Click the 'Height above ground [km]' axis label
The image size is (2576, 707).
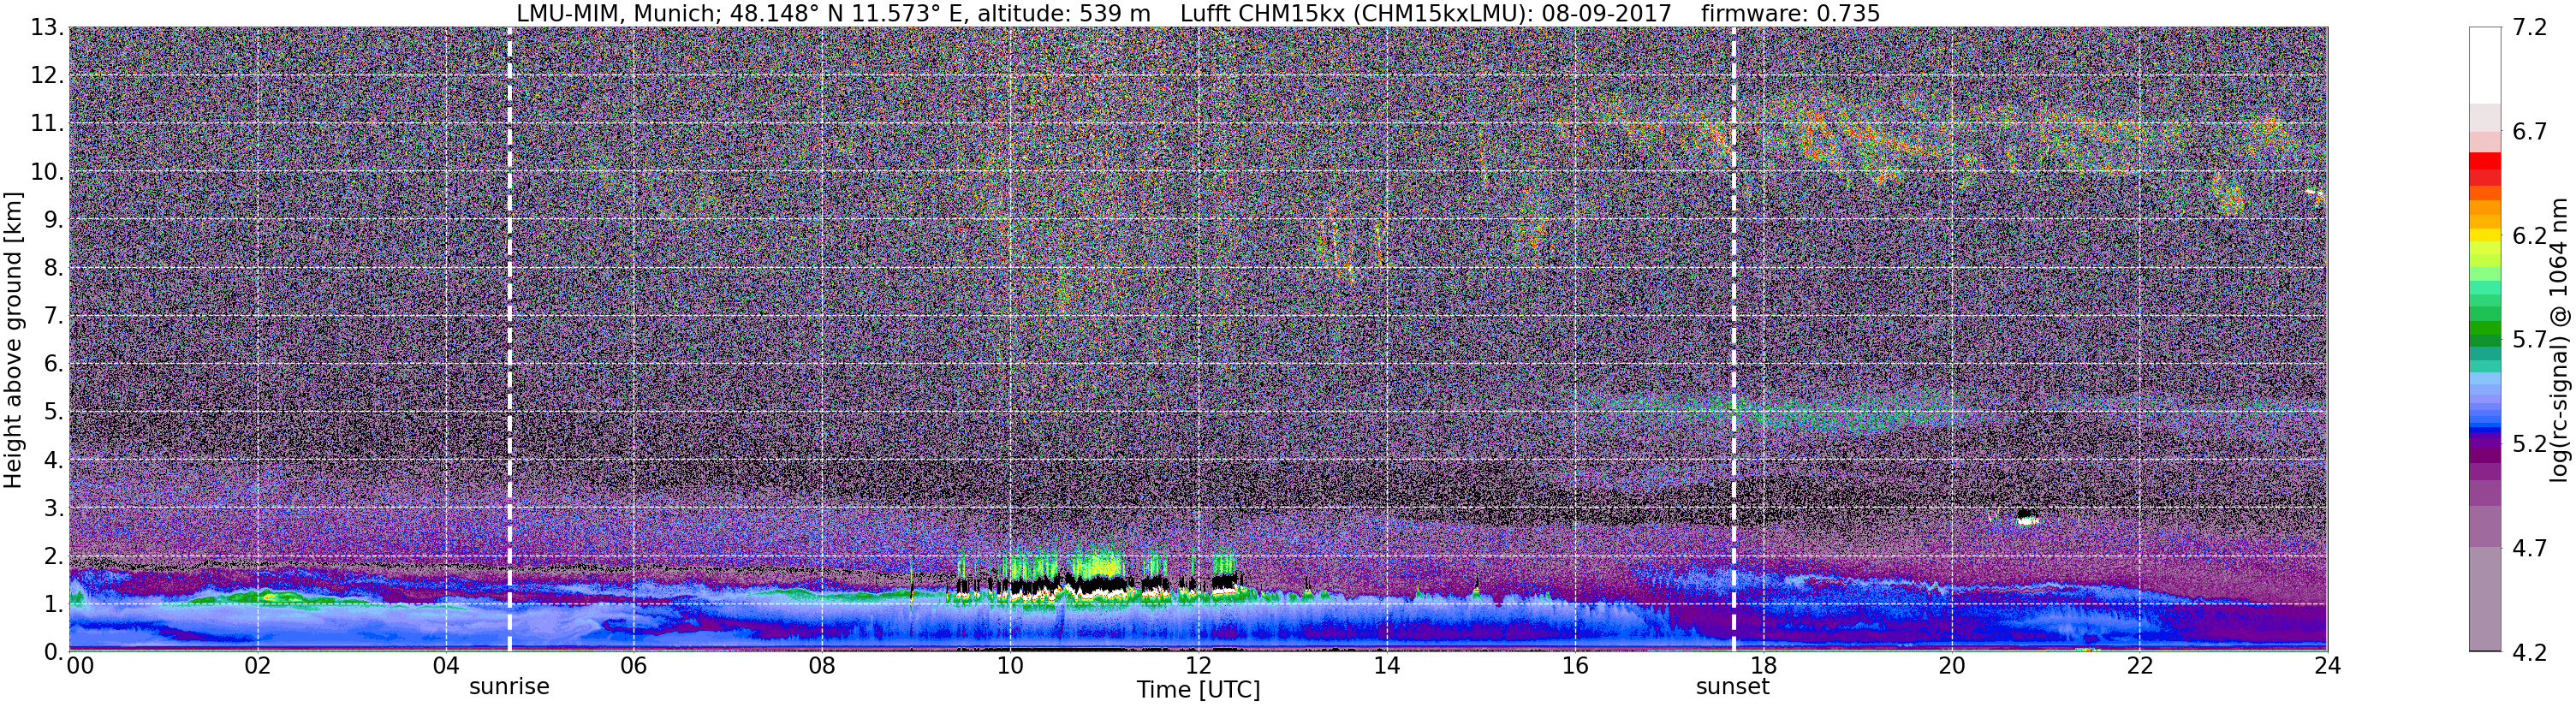coord(13,340)
